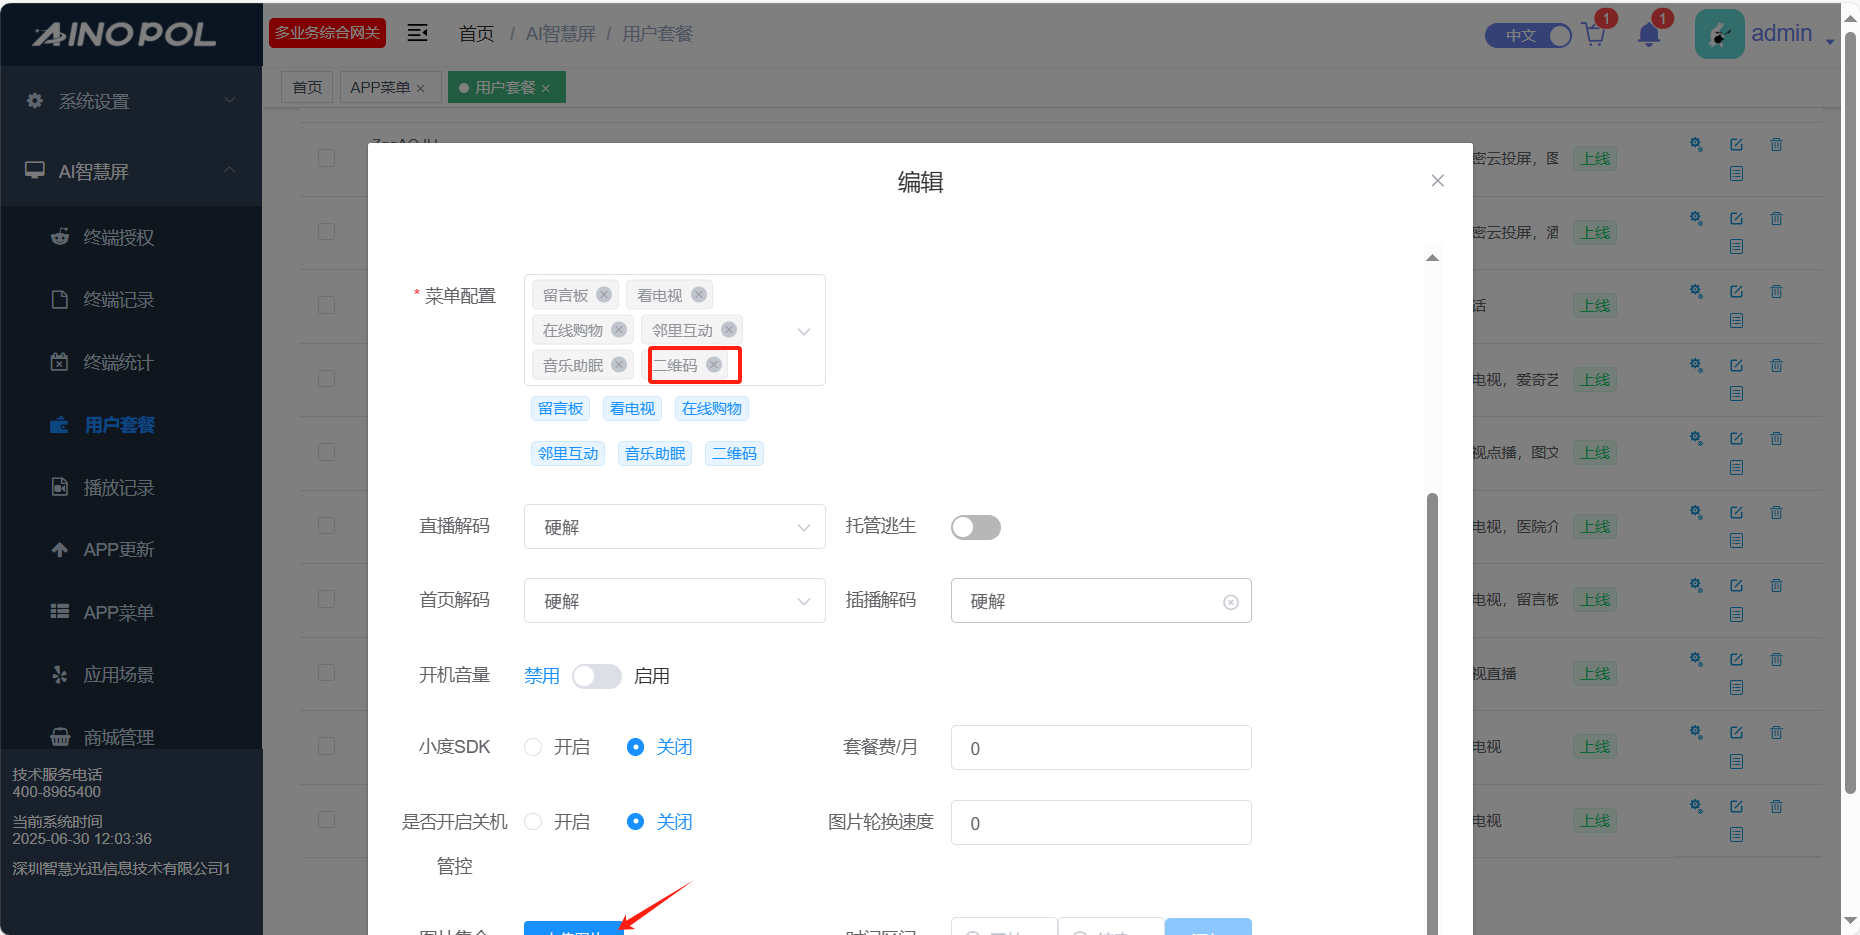This screenshot has width=1860, height=935.
Task: Expand the 系统设置 sidebar menu
Action: point(130,101)
